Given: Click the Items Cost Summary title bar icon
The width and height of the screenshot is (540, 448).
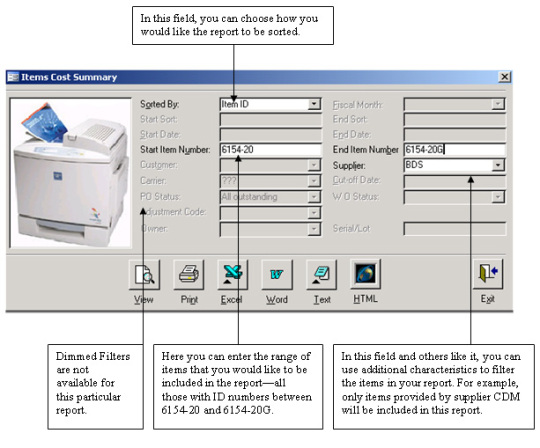Looking at the screenshot, I should (13, 77).
